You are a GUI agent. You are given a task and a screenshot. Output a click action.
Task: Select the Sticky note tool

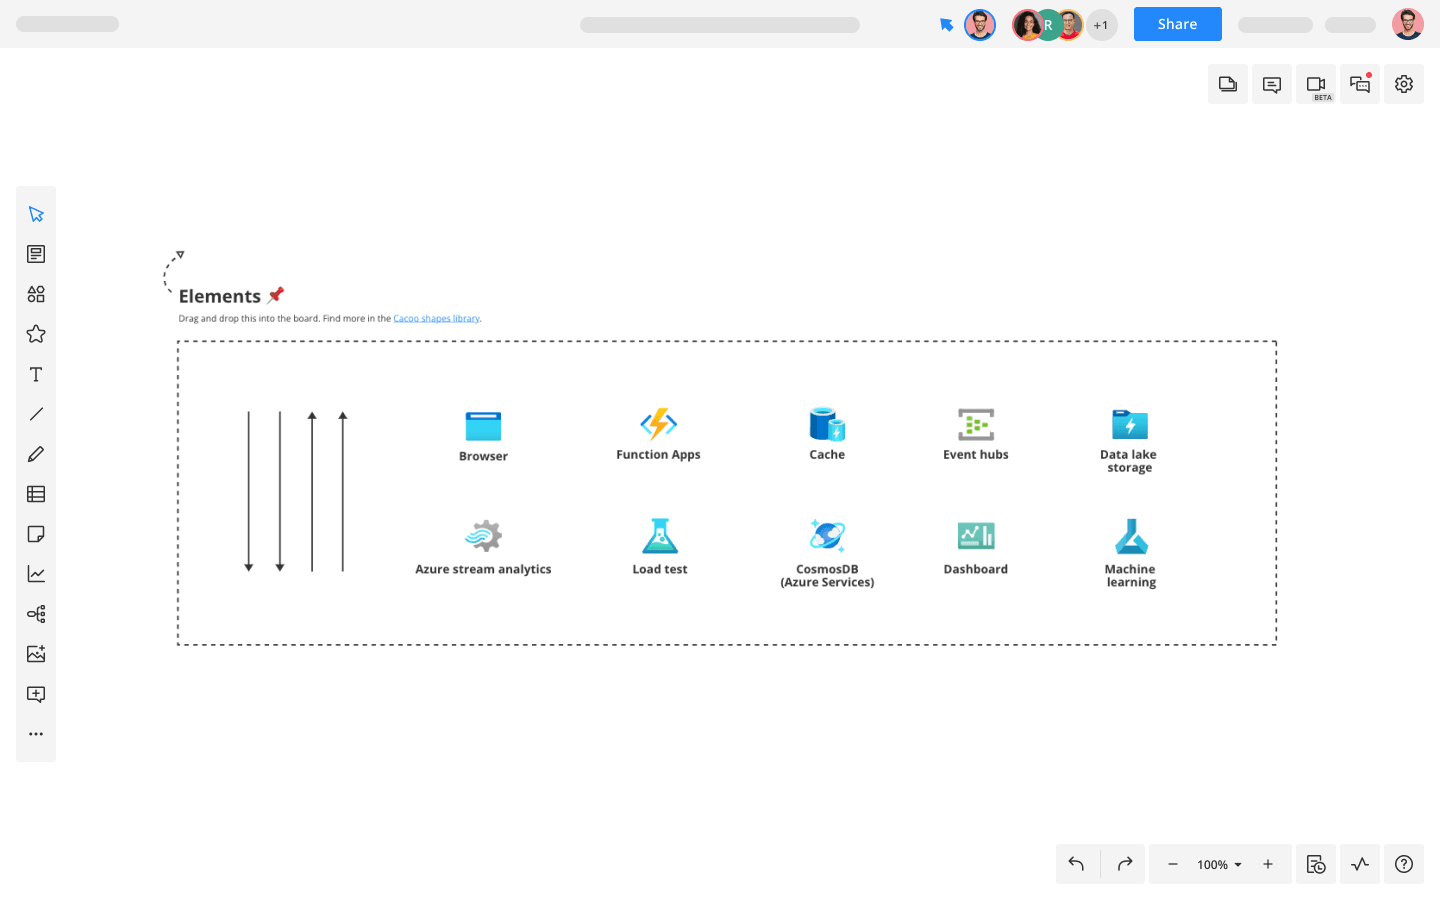(36, 534)
